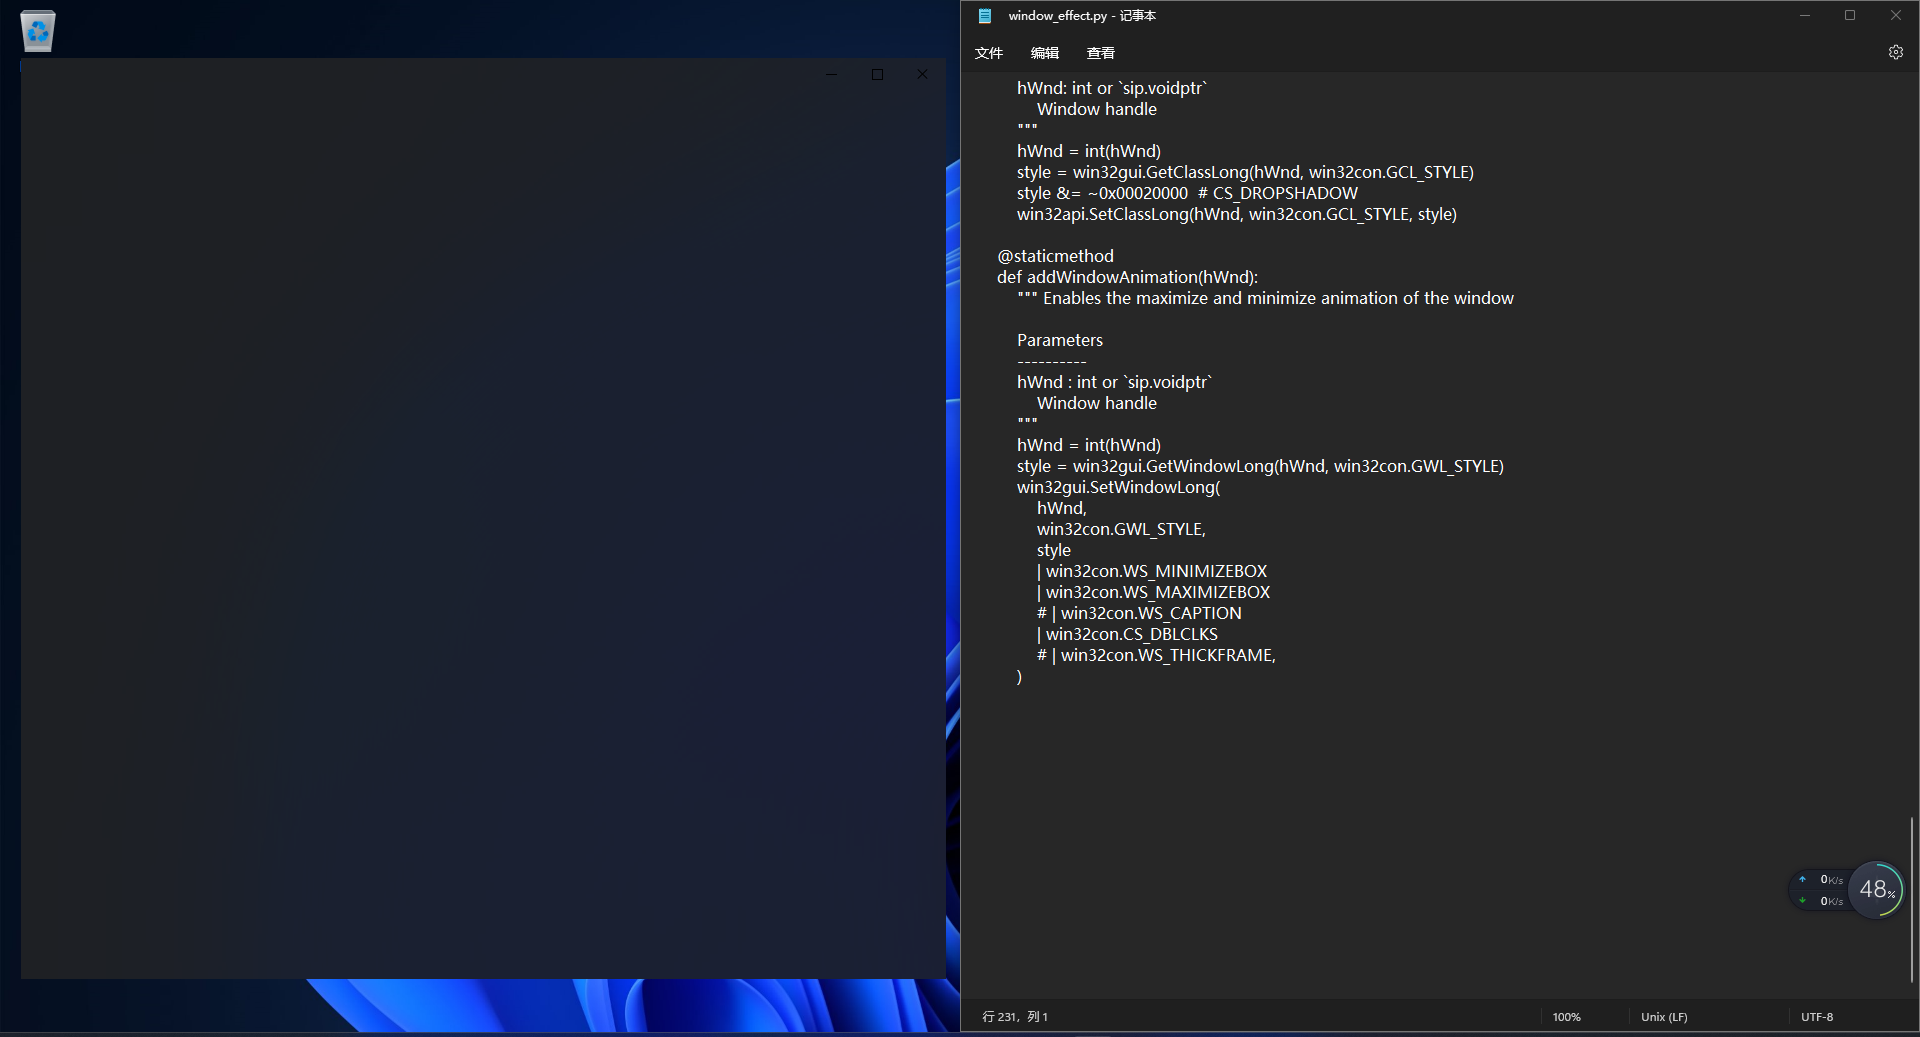
Task: Open the 100% zoom level selector
Action: click(x=1565, y=1016)
